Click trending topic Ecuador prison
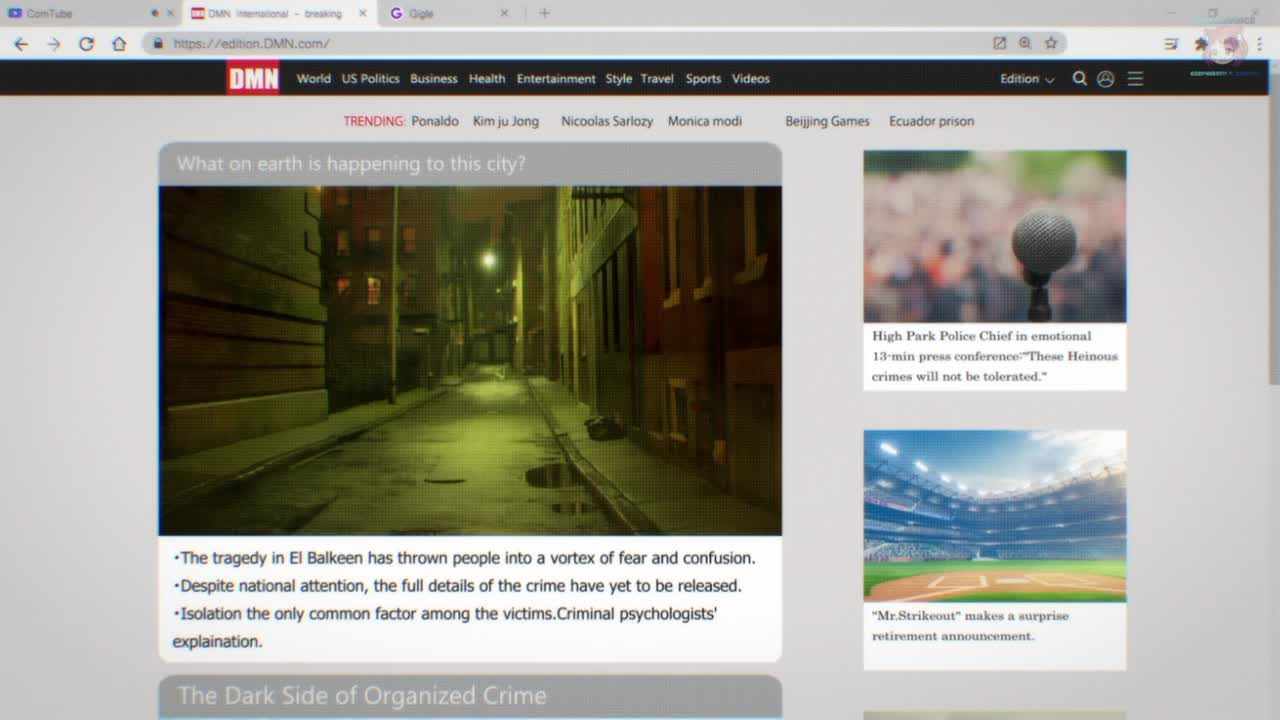 (931, 121)
